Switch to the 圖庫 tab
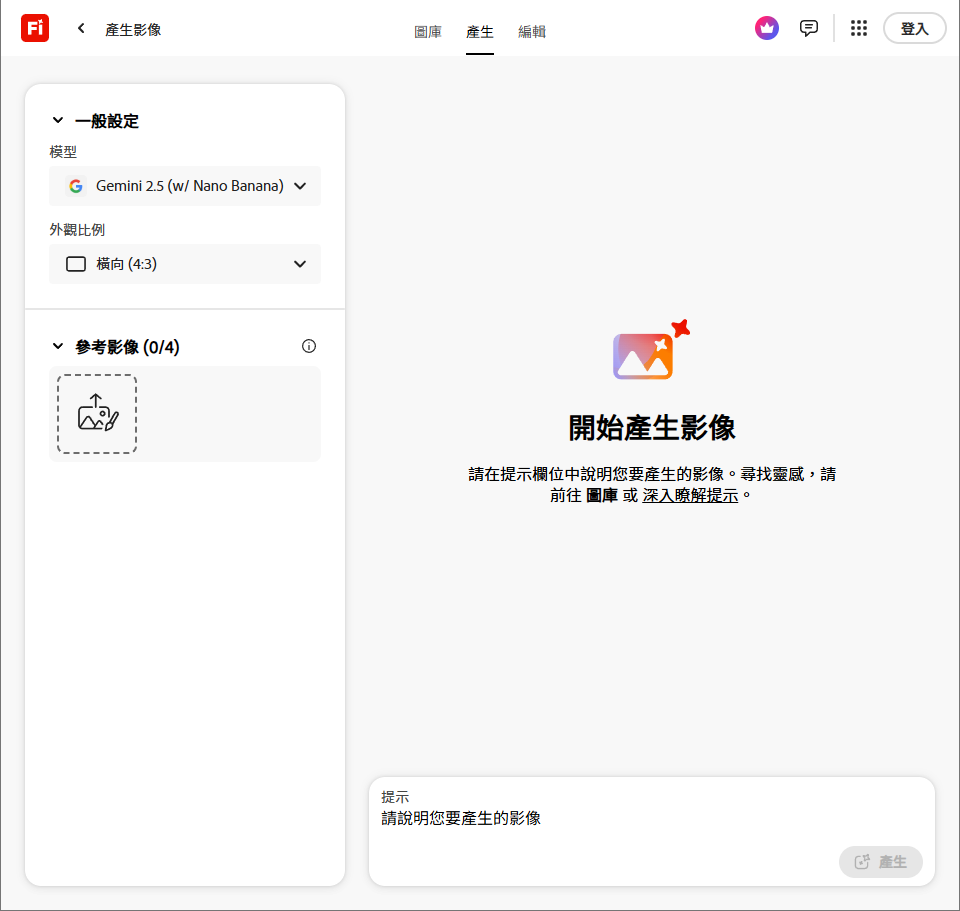 [x=428, y=32]
